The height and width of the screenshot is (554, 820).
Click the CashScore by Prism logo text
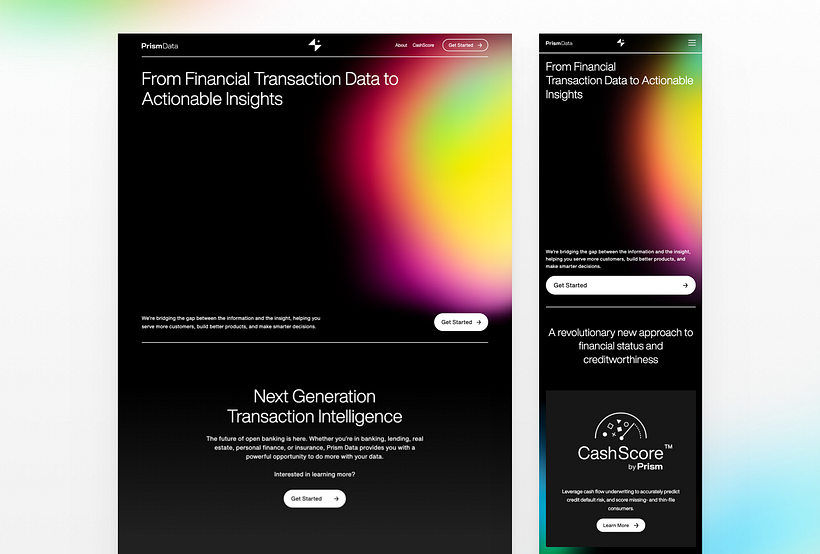pyautogui.click(x=625, y=458)
